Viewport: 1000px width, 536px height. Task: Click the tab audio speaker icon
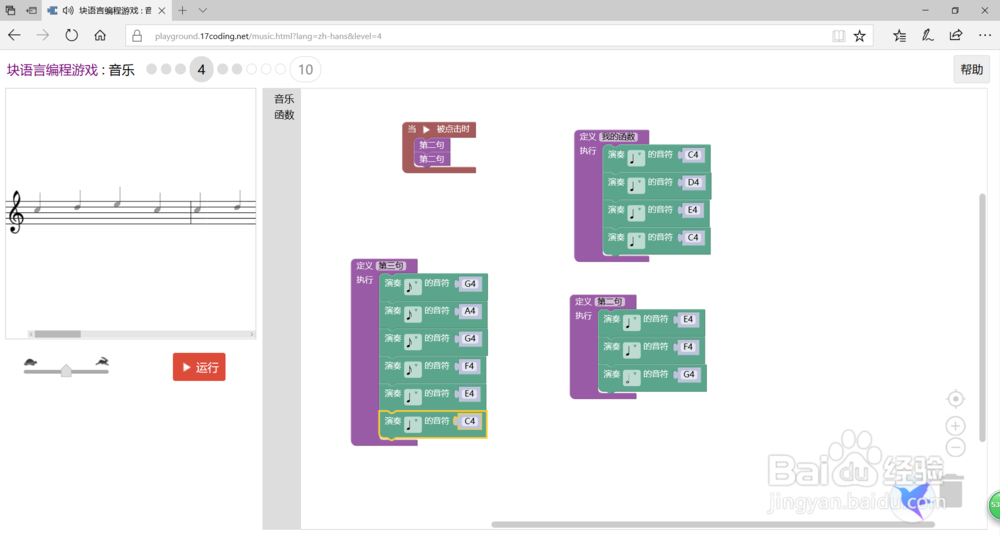click(68, 11)
